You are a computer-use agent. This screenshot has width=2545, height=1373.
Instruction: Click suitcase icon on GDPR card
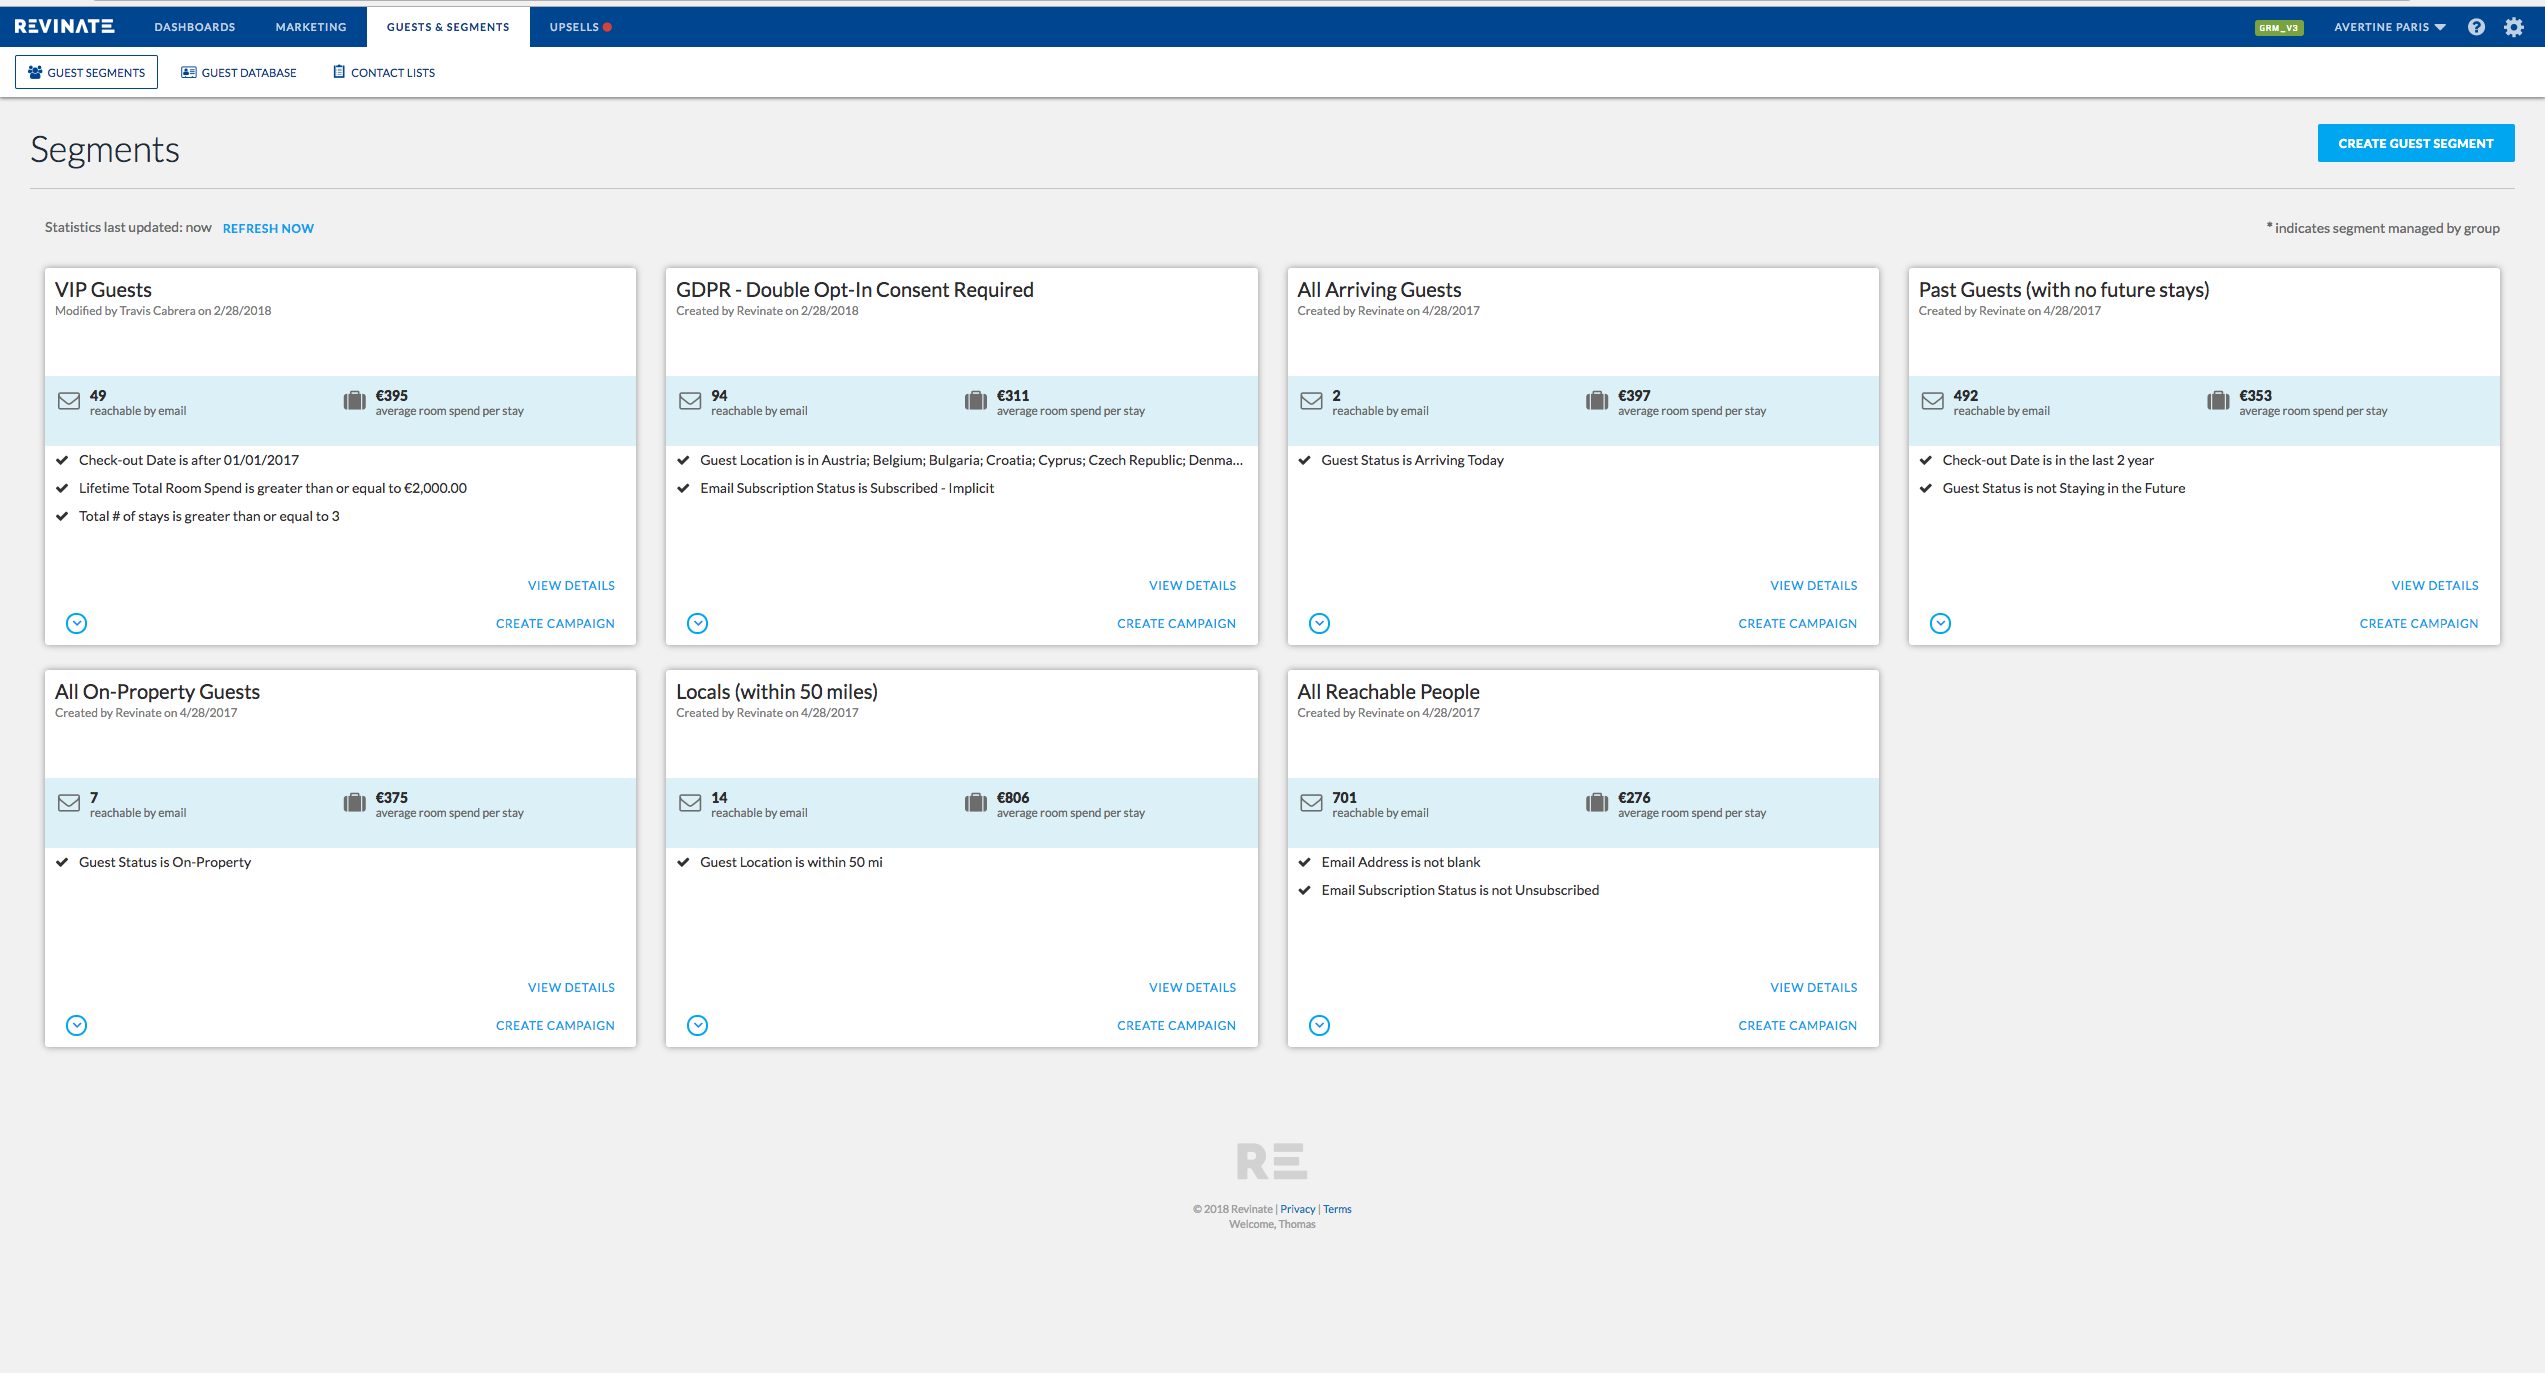click(x=976, y=401)
